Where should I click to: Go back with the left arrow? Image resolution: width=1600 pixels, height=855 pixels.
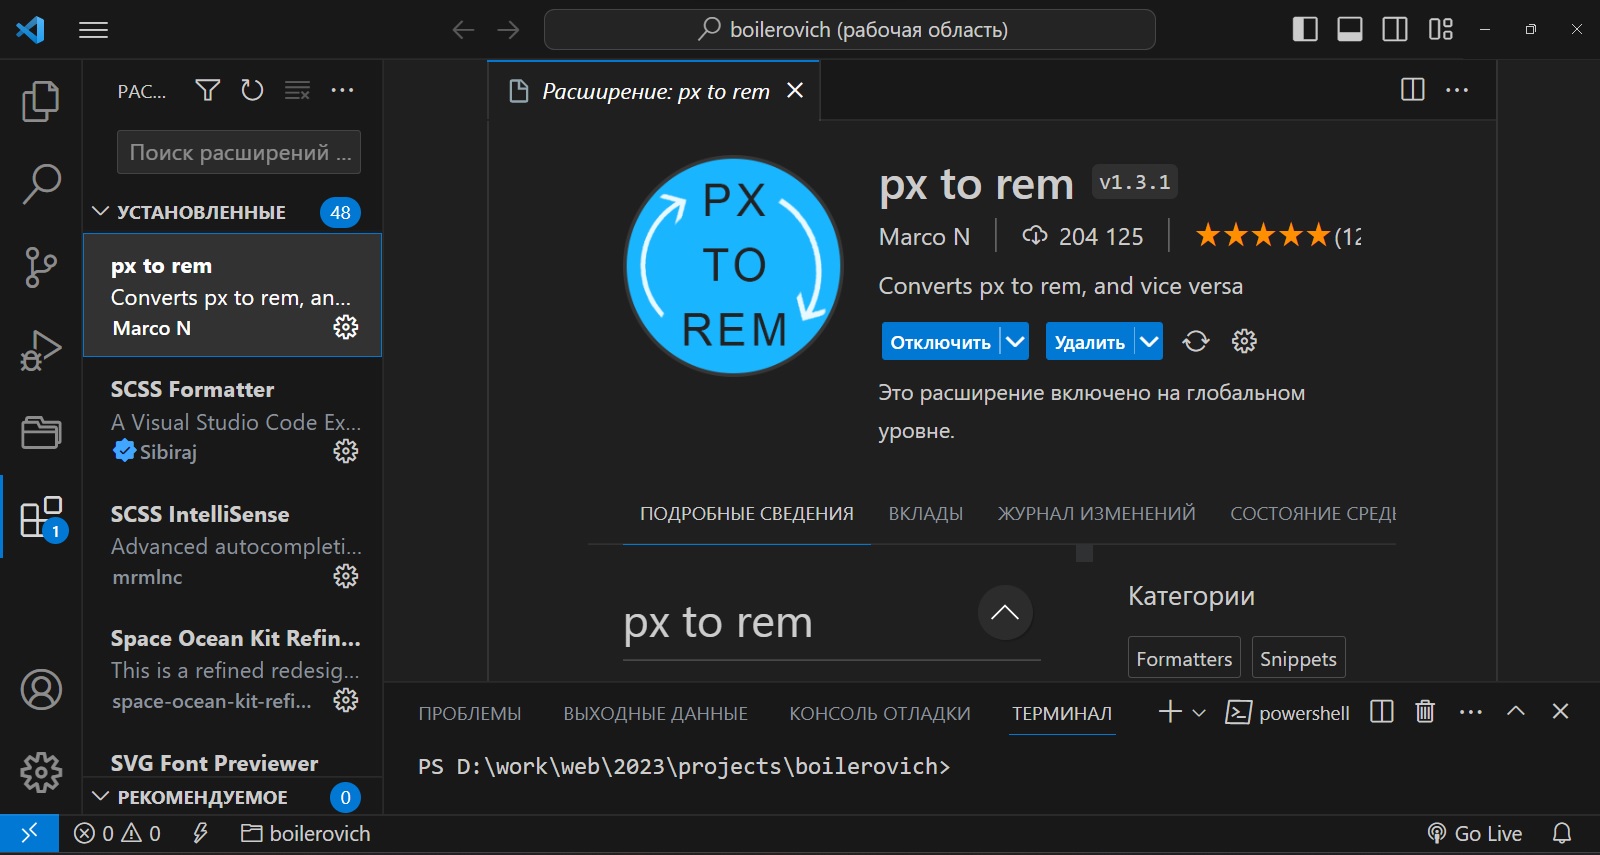tap(463, 30)
